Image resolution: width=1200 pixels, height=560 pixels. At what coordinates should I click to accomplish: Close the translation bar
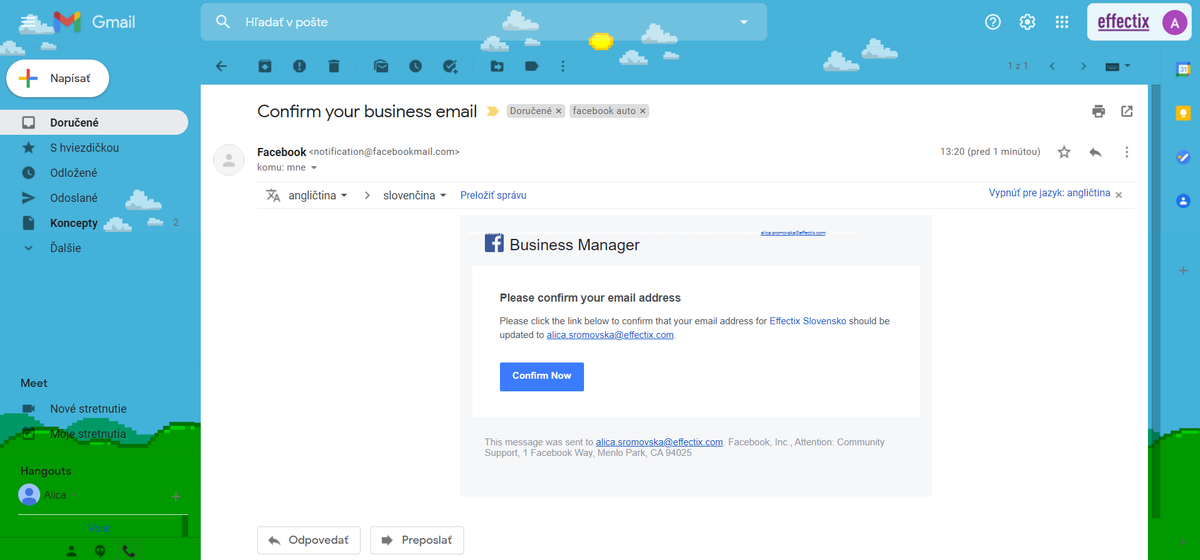tap(1119, 195)
